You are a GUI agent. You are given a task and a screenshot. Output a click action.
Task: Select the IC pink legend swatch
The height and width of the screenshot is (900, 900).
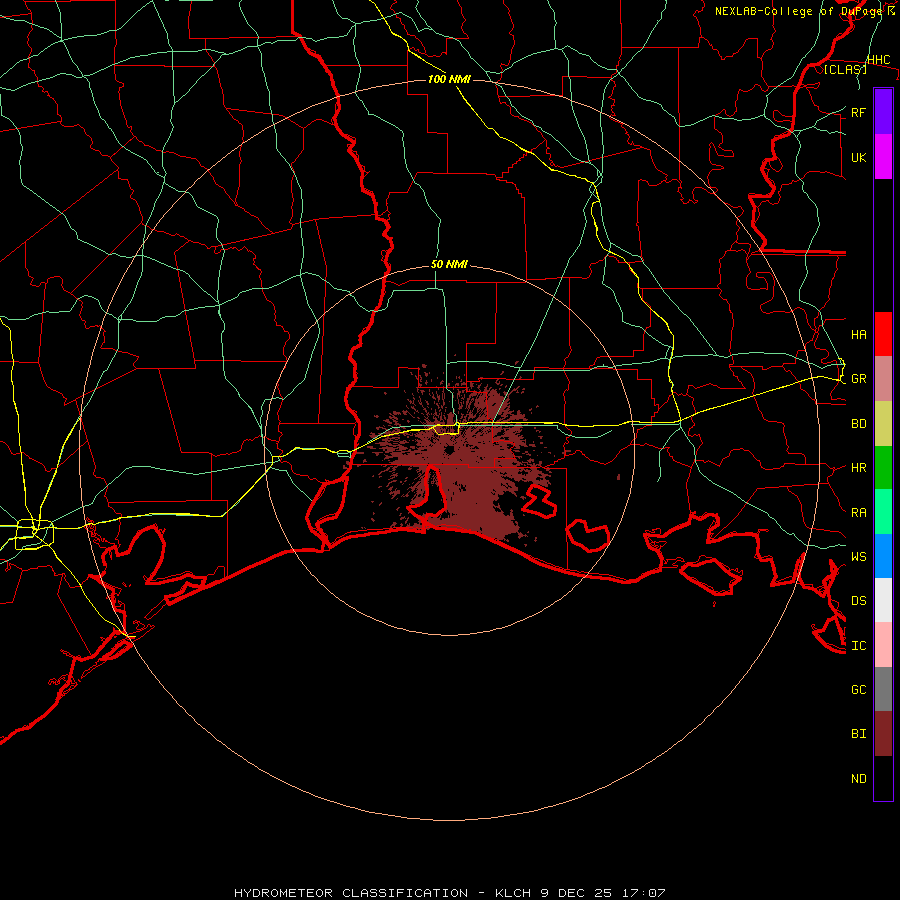pos(883,645)
